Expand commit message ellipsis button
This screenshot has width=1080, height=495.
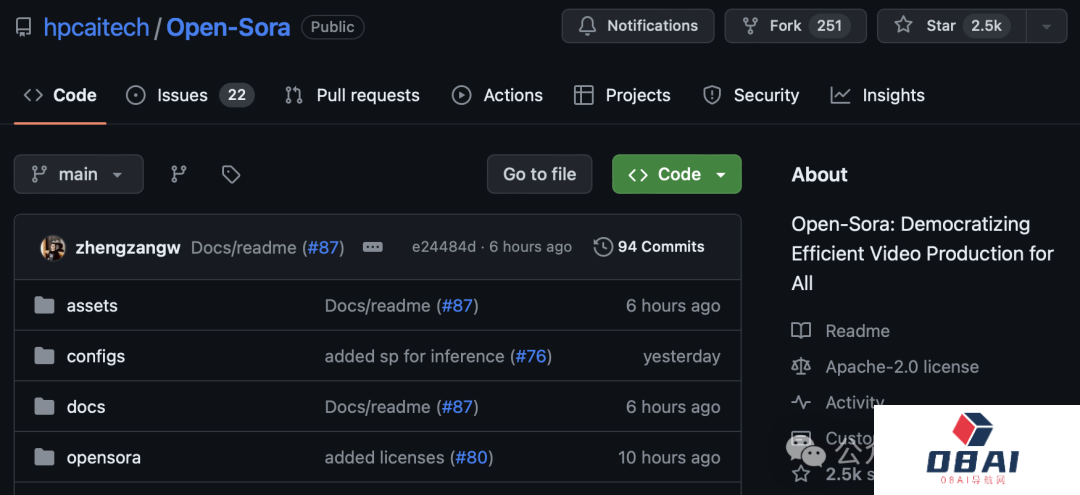click(x=373, y=247)
